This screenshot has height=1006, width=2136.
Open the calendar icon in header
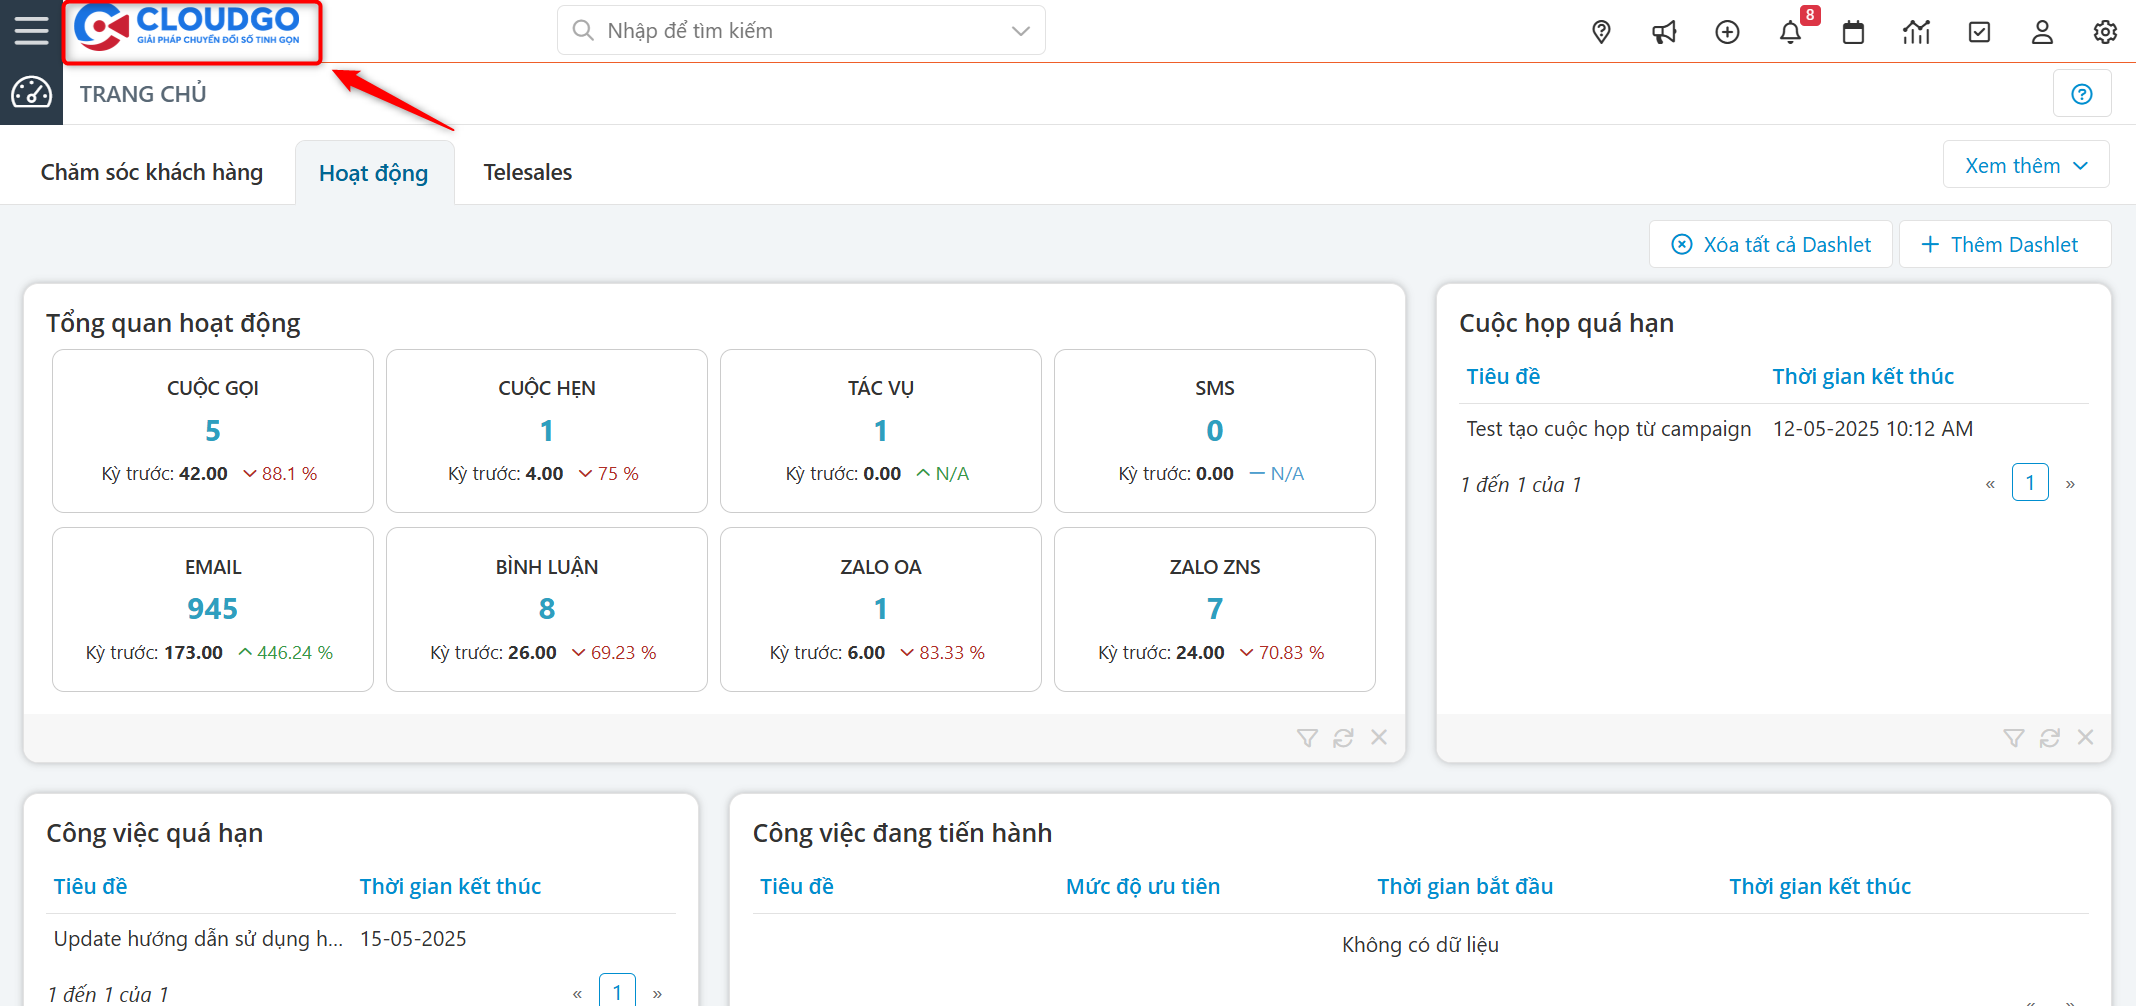coord(1853,32)
